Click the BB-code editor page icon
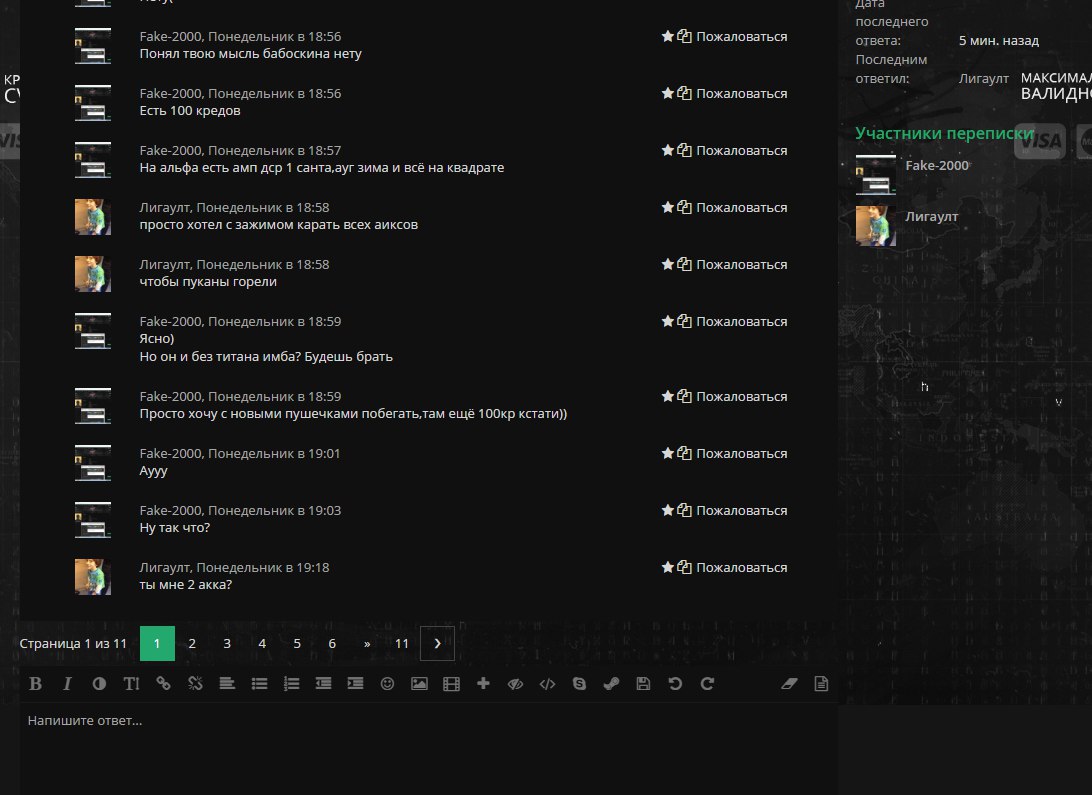Image resolution: width=1092 pixels, height=795 pixels. point(821,684)
